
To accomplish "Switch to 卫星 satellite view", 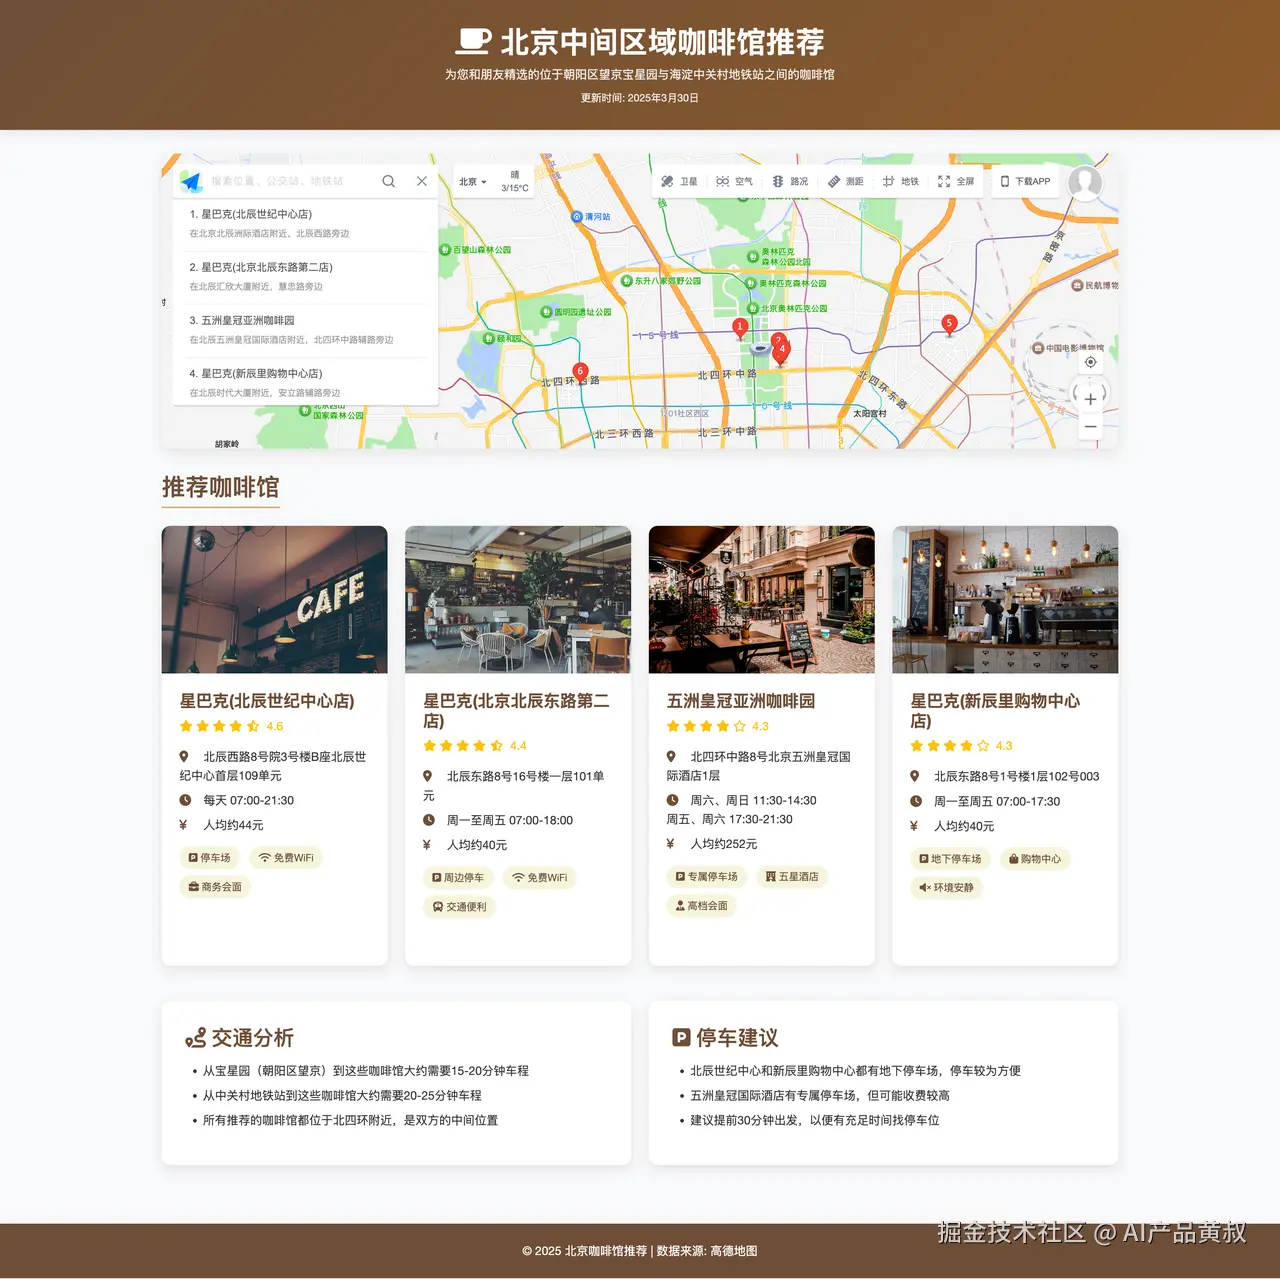I will click(680, 182).
